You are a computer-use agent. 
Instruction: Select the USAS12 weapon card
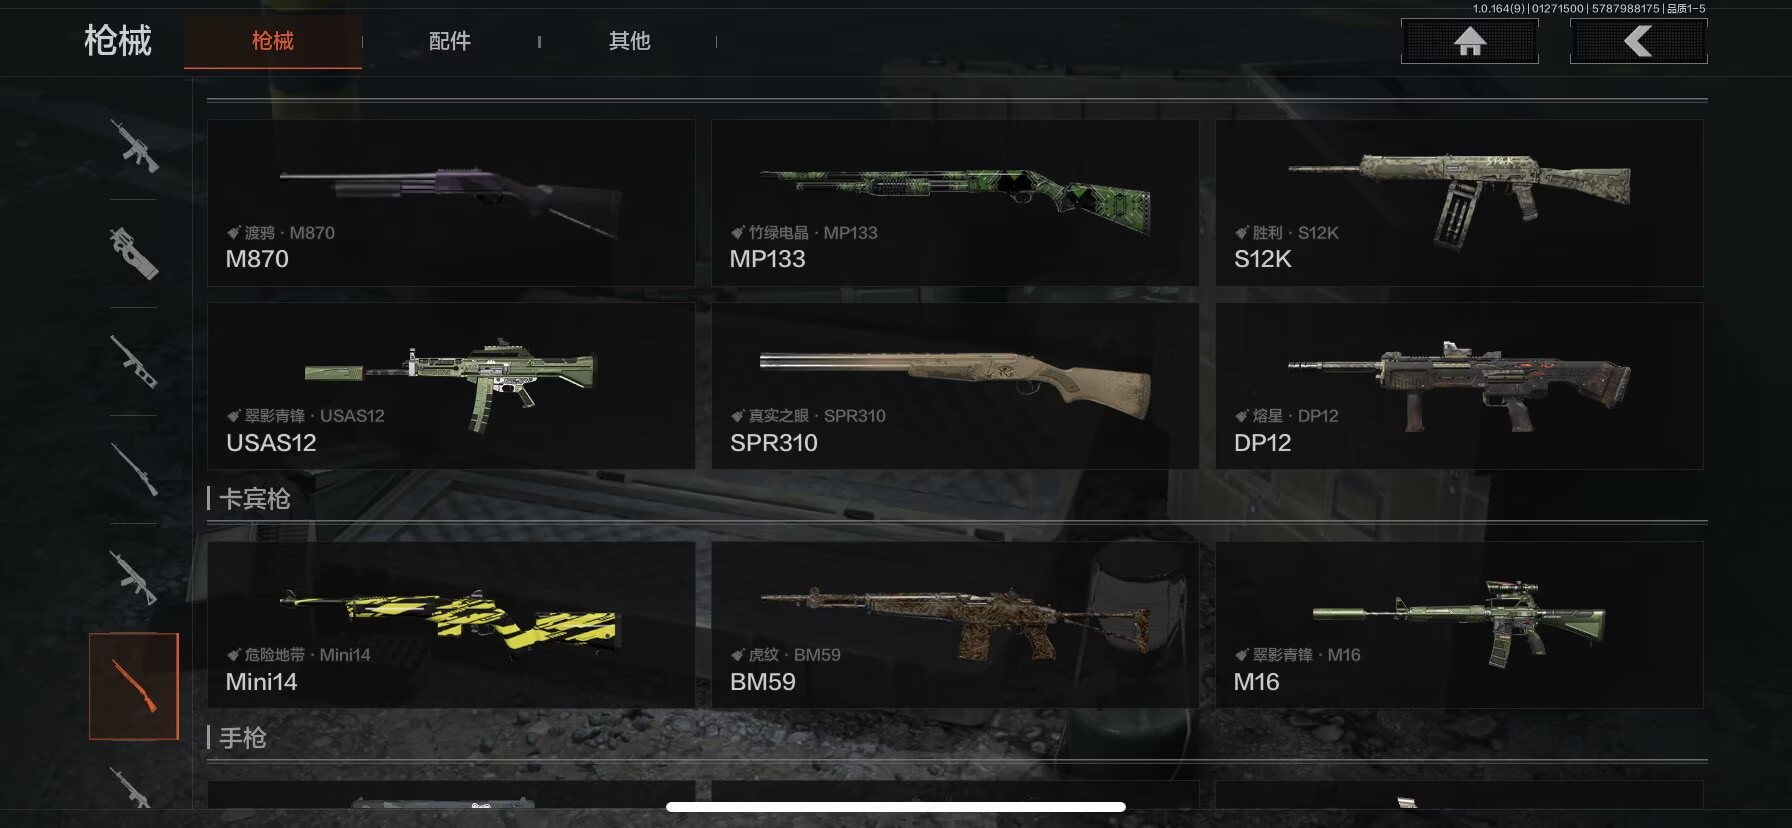point(451,386)
